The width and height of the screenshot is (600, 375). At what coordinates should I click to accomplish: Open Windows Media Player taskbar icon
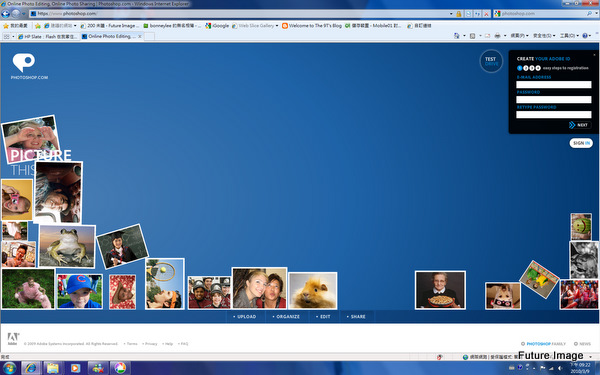(x=75, y=368)
